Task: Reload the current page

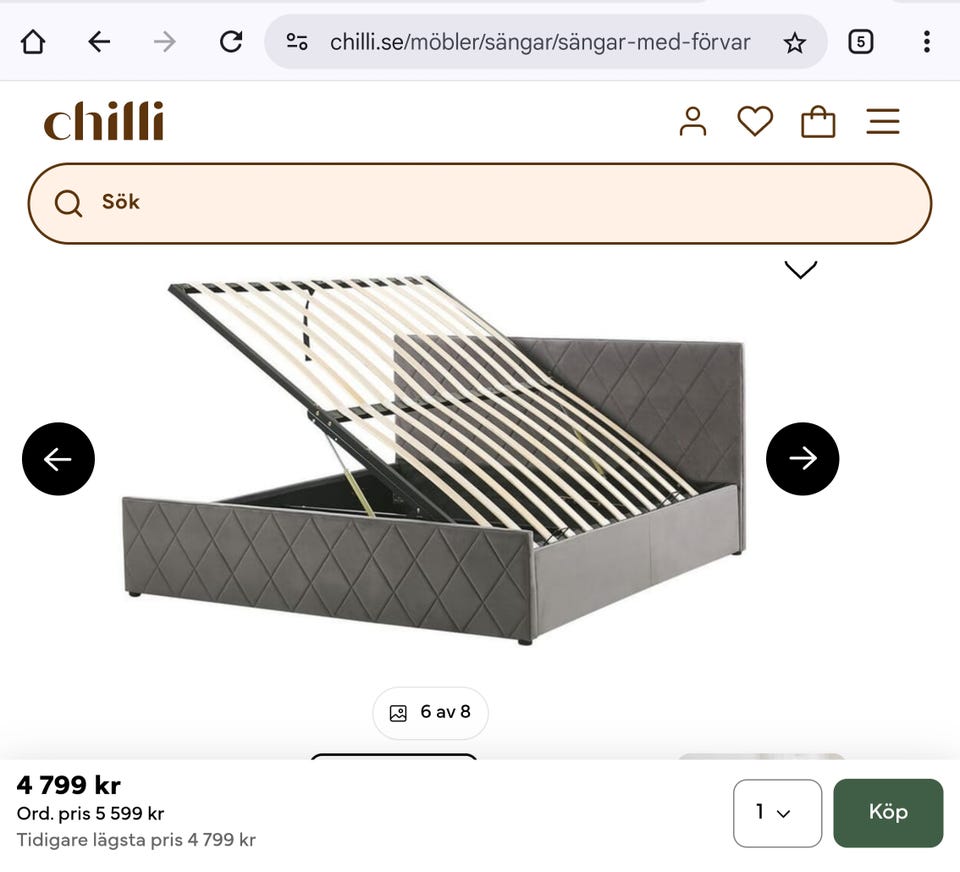Action: [x=231, y=42]
